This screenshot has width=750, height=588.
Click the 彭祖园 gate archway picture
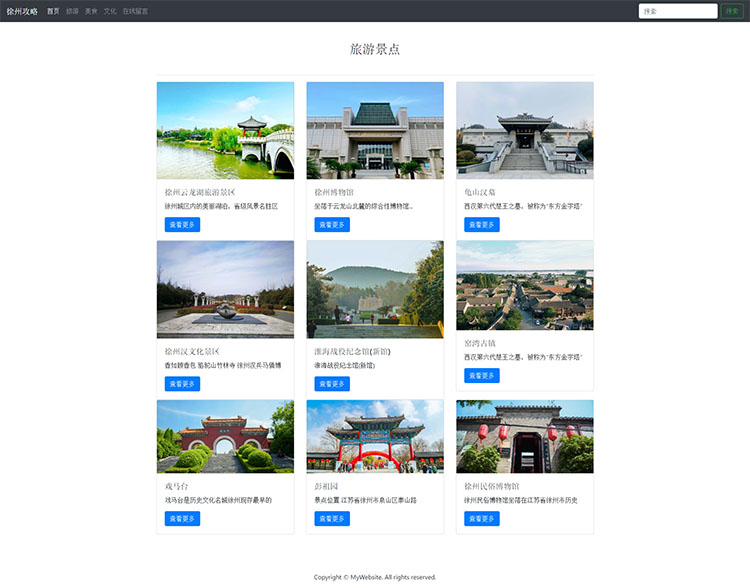[375, 437]
